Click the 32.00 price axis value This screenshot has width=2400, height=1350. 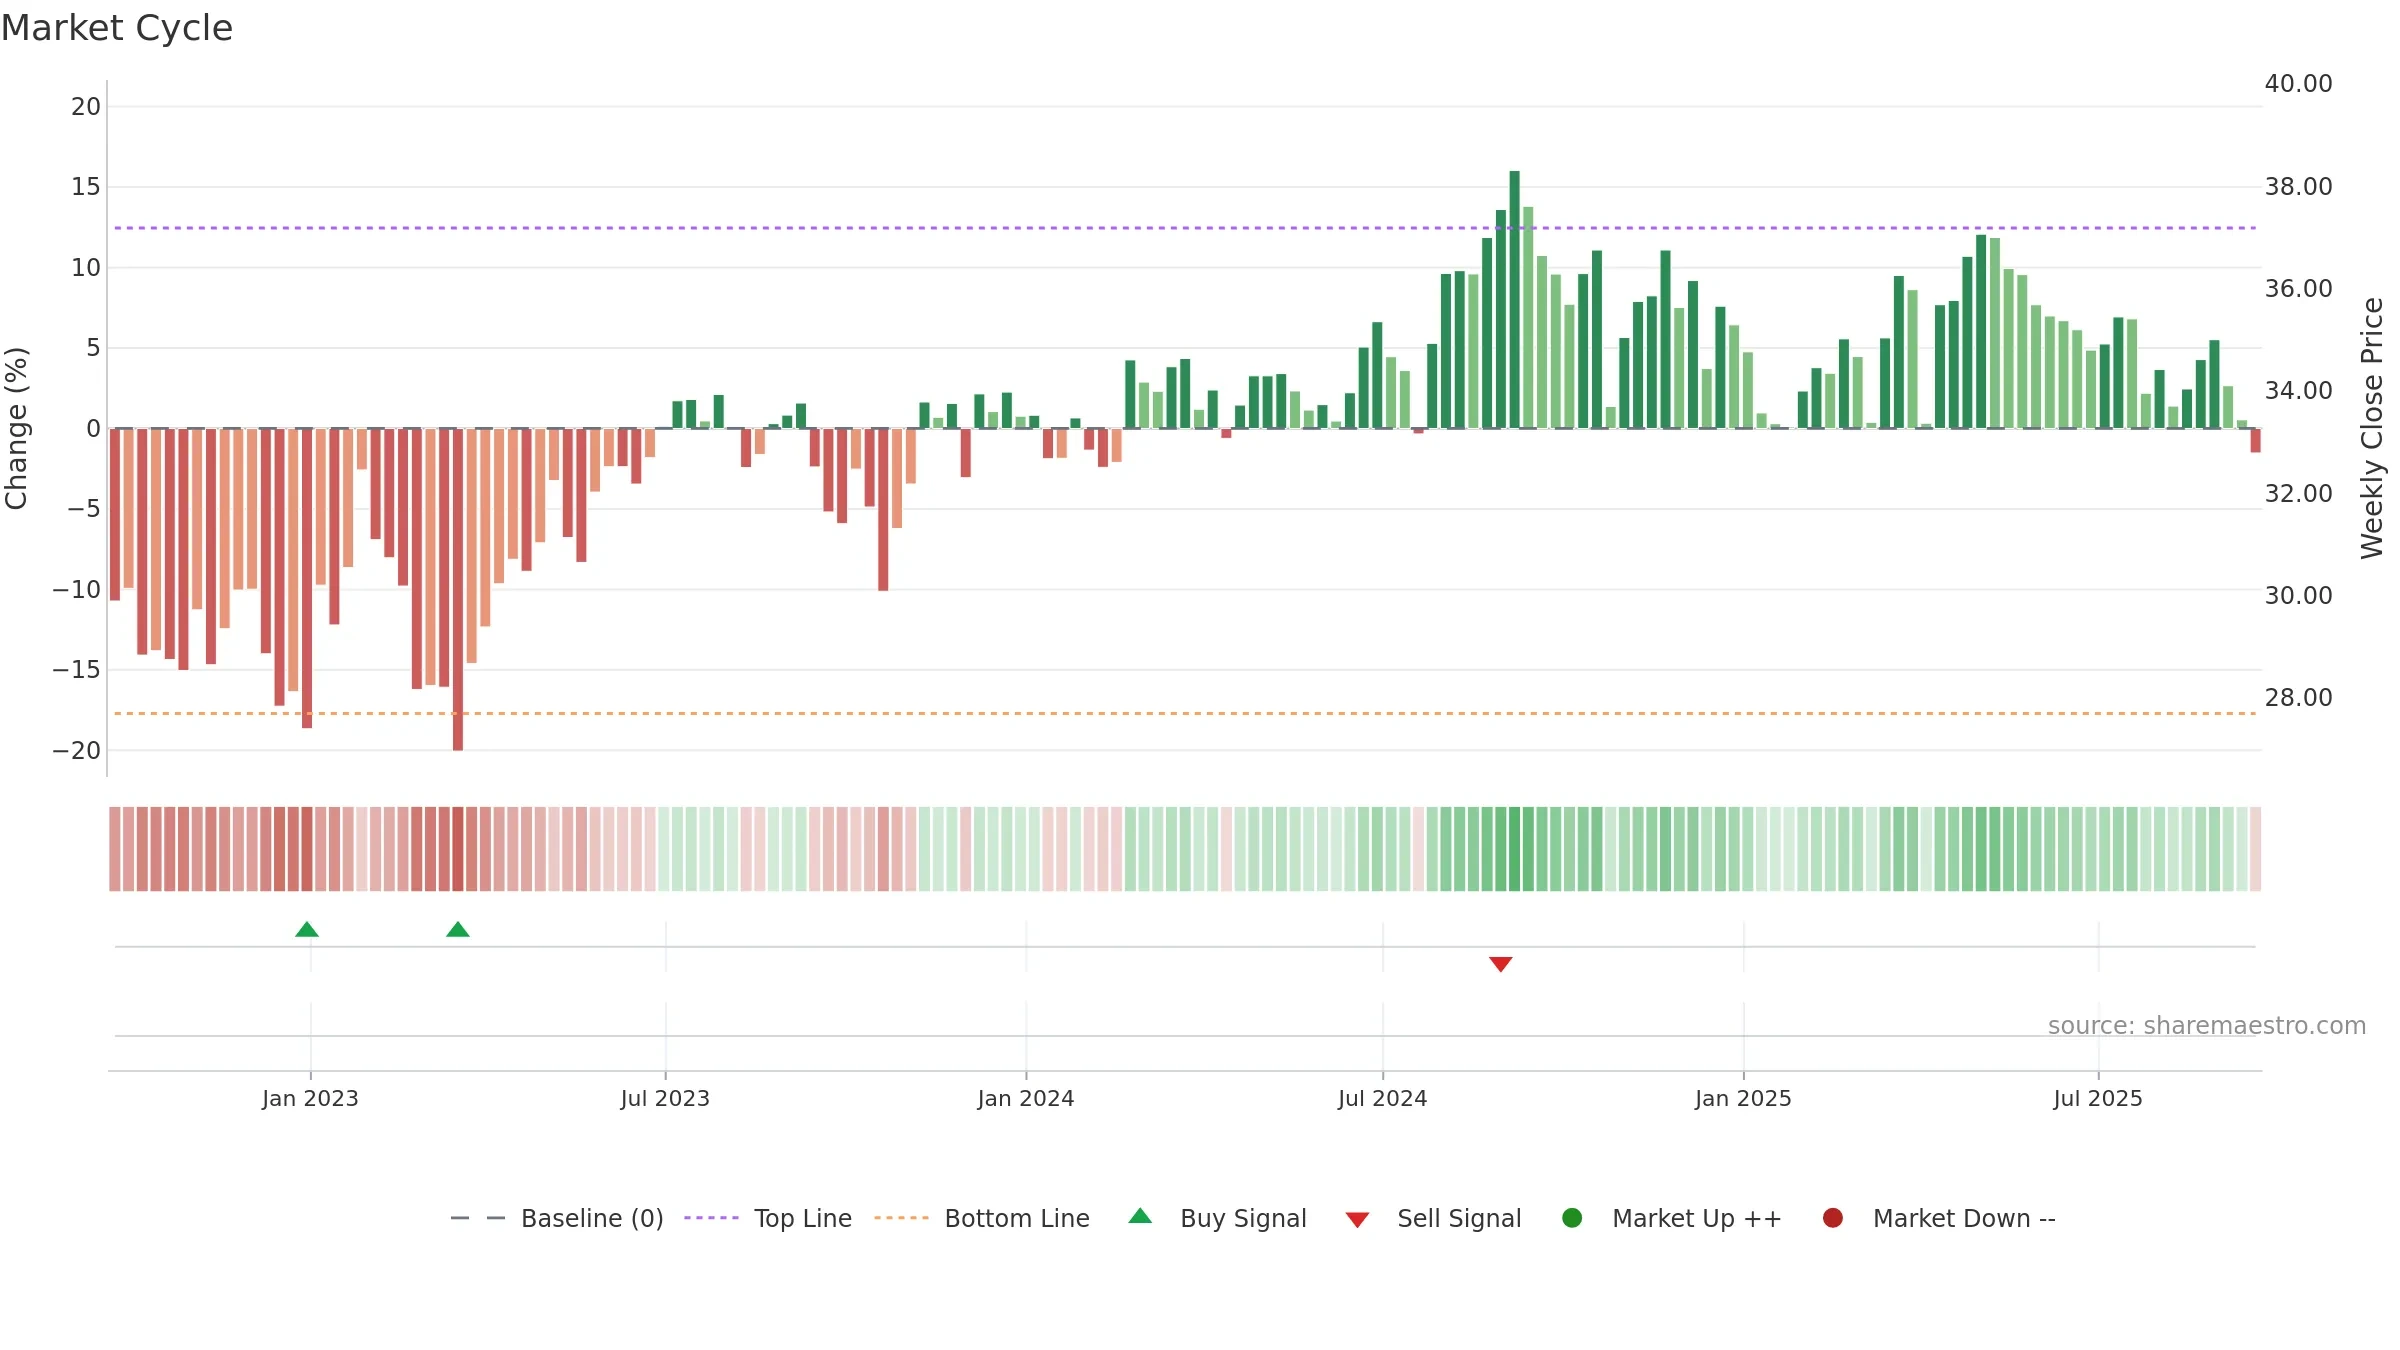(2298, 494)
